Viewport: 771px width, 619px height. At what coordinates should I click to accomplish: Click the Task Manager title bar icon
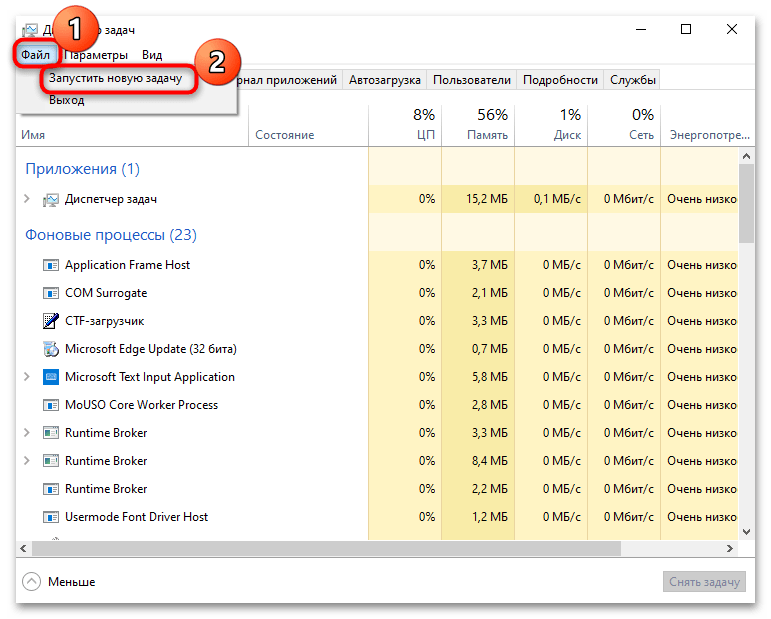[x=30, y=30]
